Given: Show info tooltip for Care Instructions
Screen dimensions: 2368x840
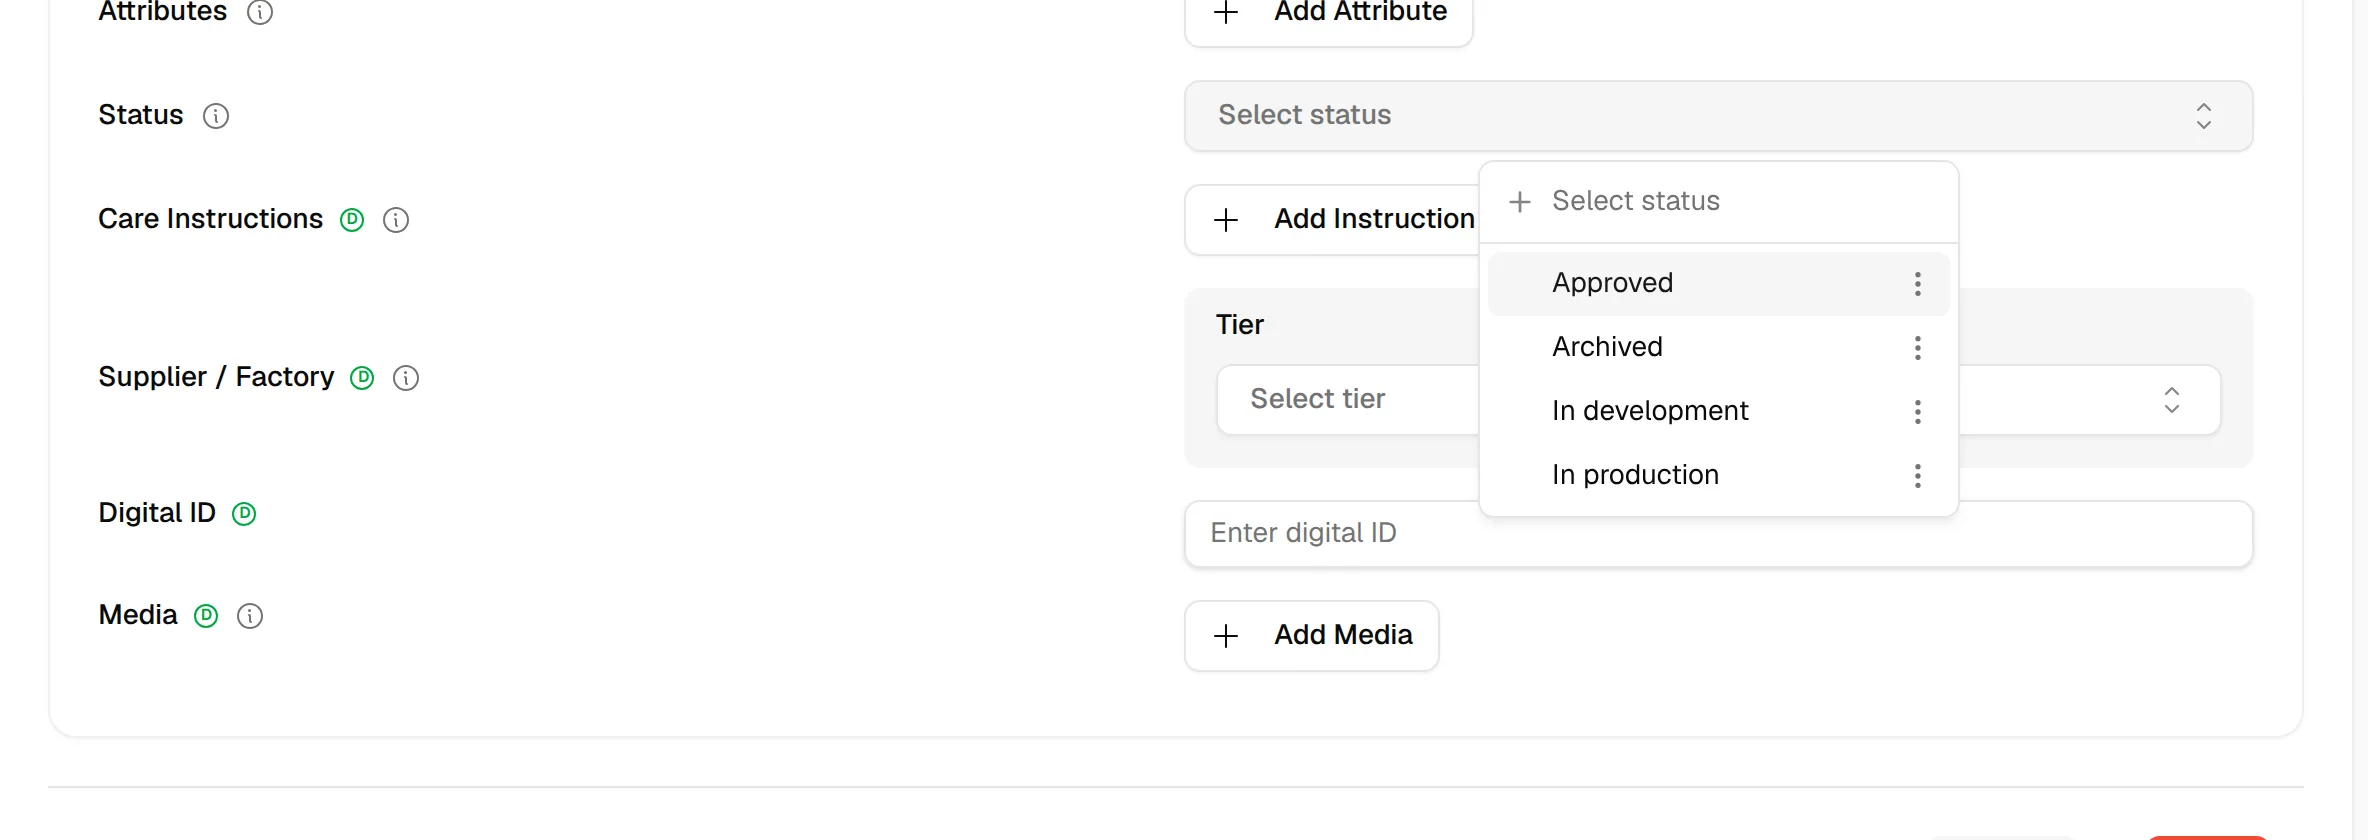Looking at the screenshot, I should point(396,220).
